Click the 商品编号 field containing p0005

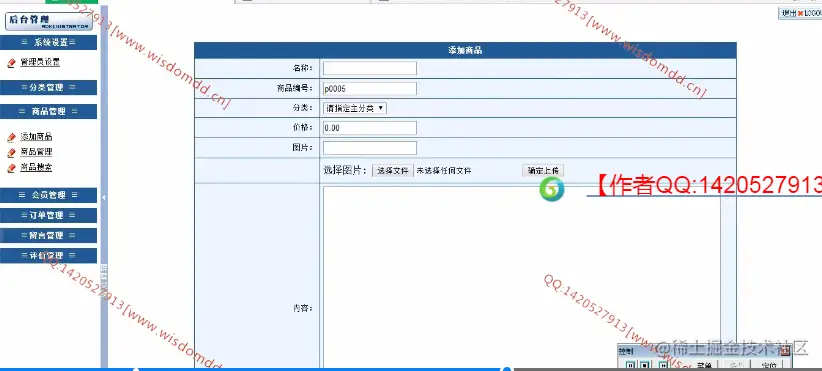coord(370,89)
